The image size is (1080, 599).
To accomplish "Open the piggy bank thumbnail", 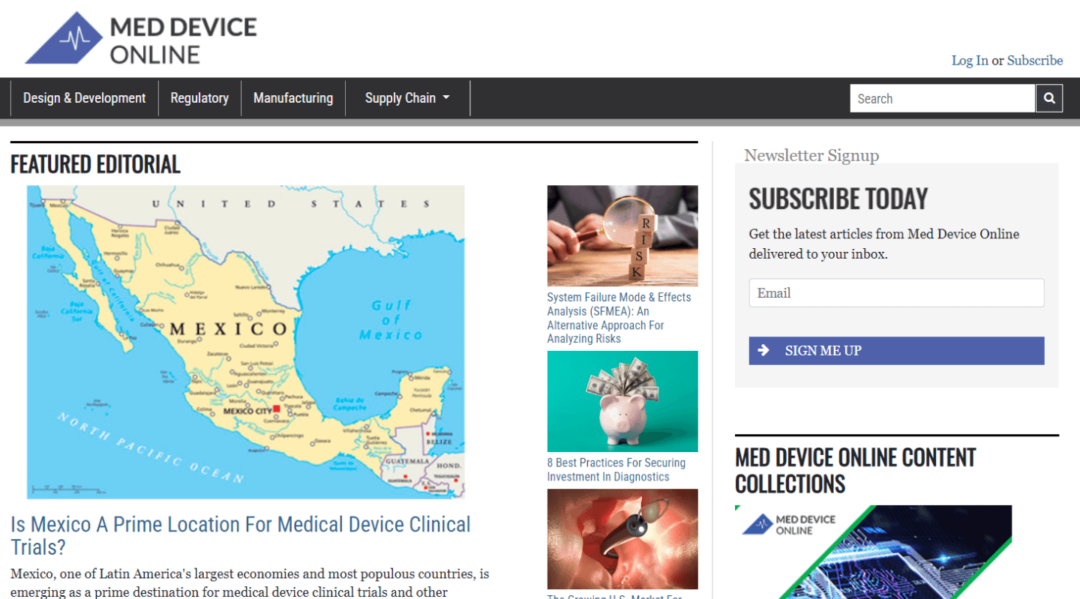I will tap(622, 401).
